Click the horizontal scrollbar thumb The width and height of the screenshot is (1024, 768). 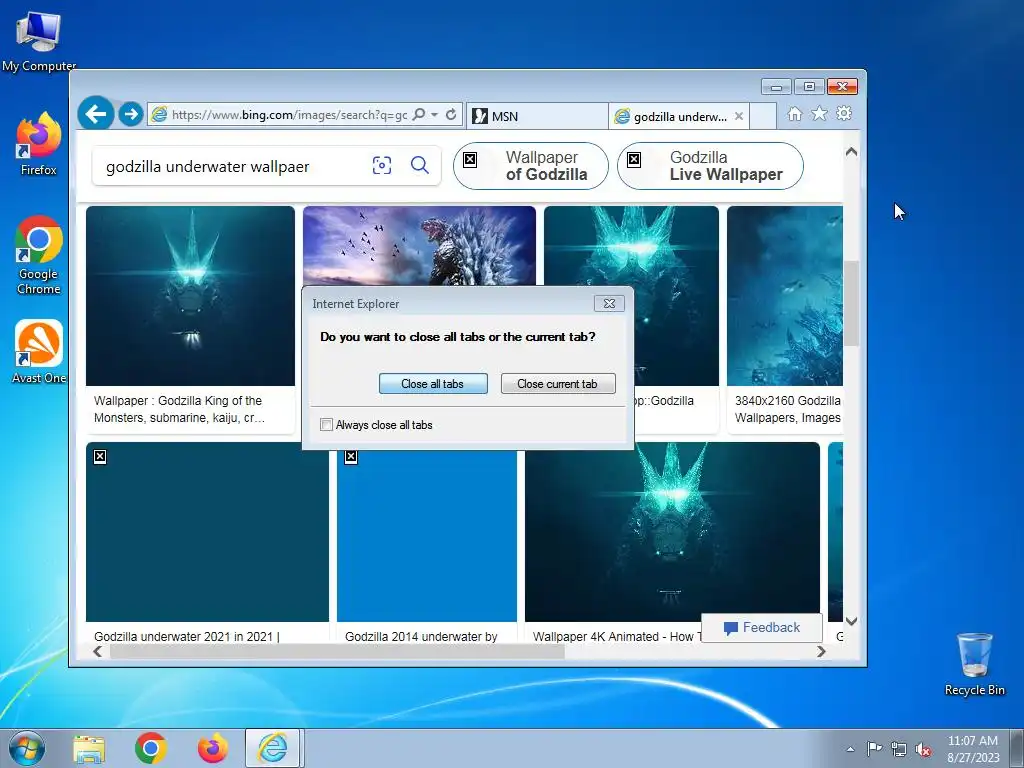336,651
